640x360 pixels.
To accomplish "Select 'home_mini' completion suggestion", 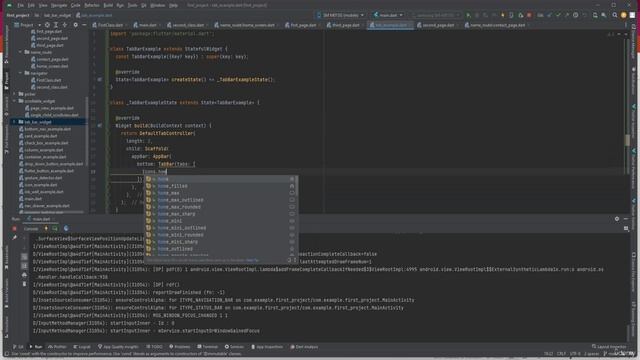I will 221,221.
